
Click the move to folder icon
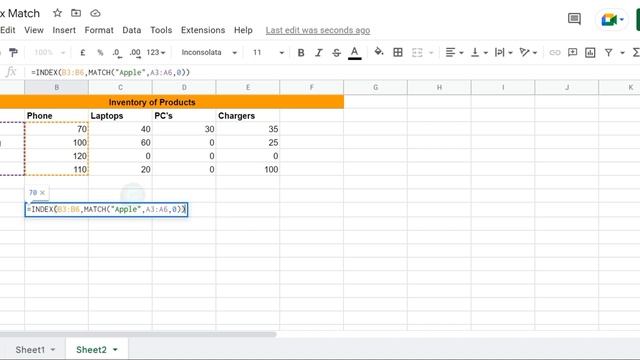(76, 13)
